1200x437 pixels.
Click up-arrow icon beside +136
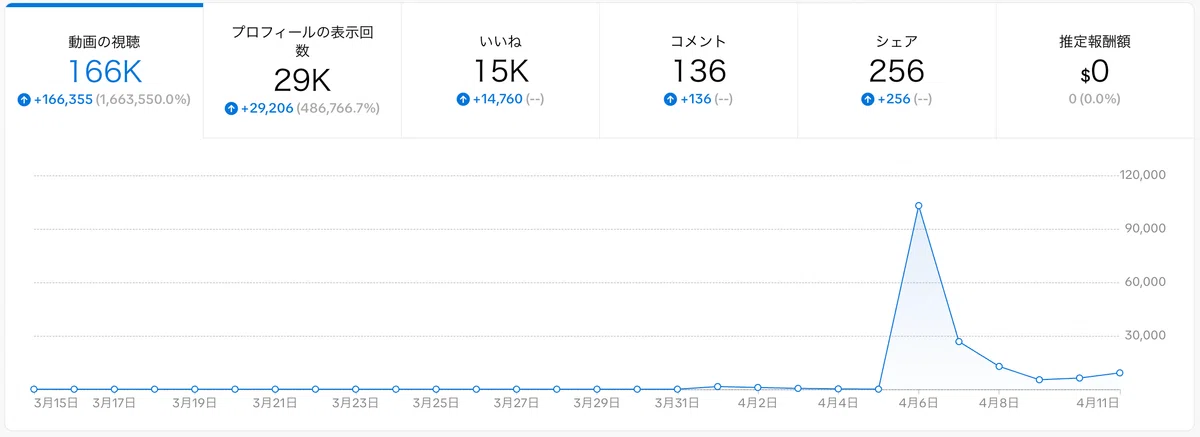coord(670,100)
